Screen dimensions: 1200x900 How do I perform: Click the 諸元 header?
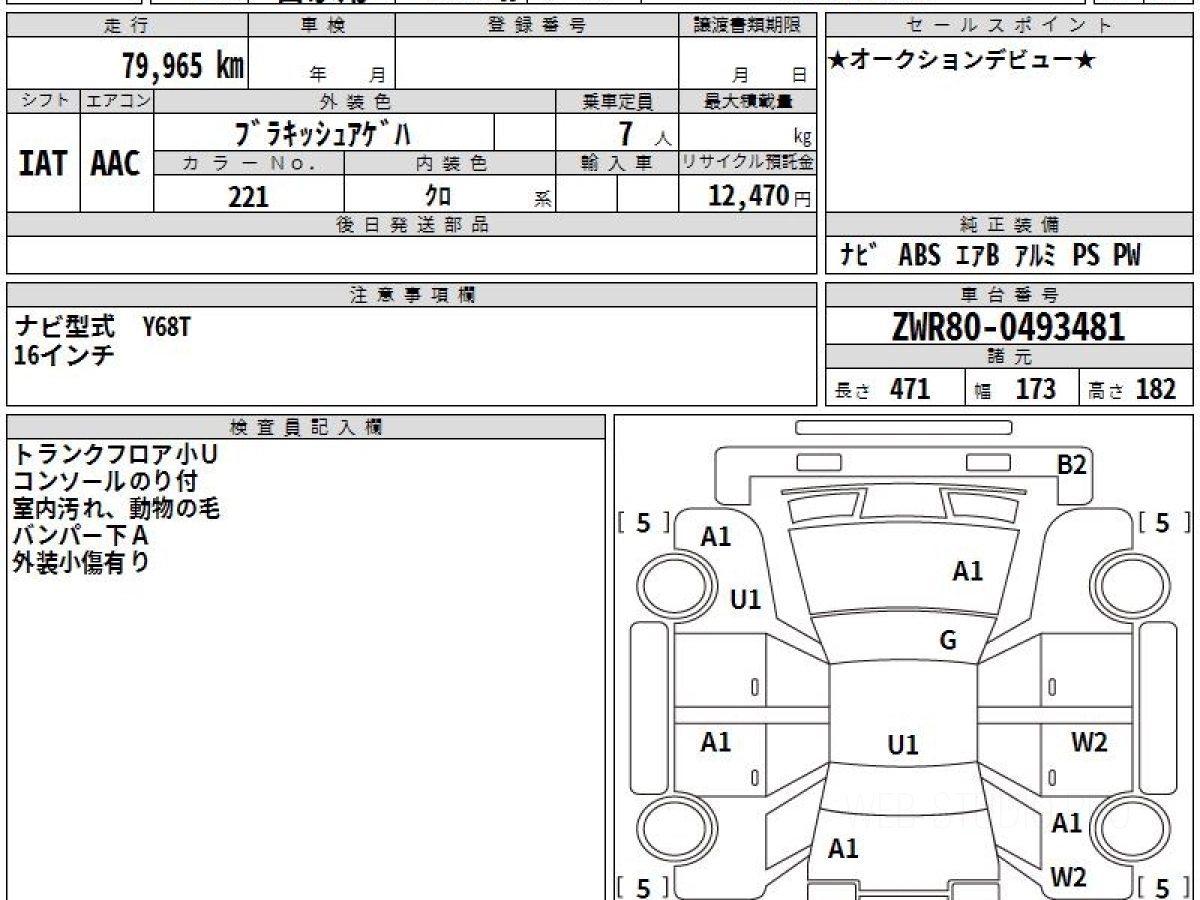pos(1010,357)
